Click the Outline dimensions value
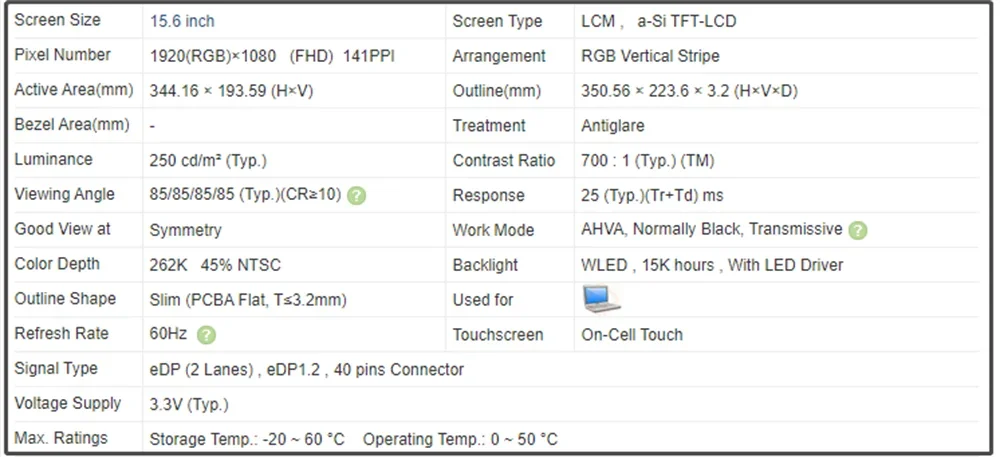Screen dimensions: 1000x457 pos(689,91)
